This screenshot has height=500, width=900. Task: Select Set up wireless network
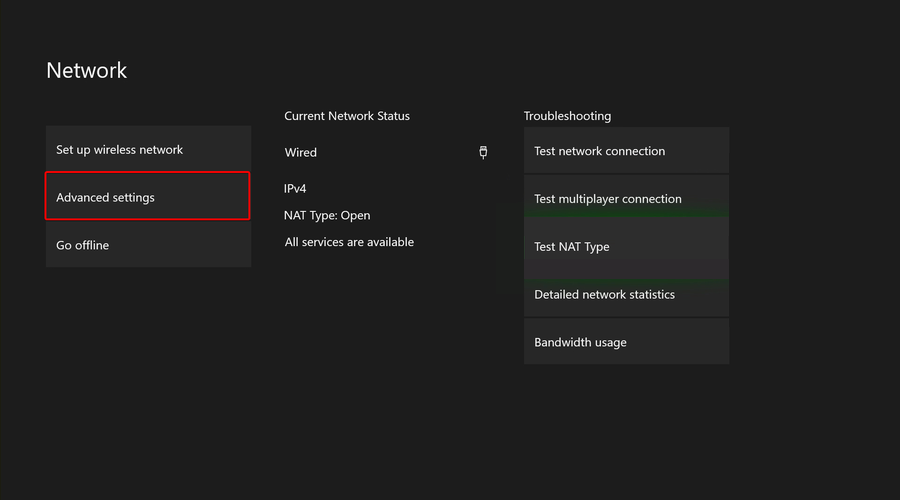(148, 149)
